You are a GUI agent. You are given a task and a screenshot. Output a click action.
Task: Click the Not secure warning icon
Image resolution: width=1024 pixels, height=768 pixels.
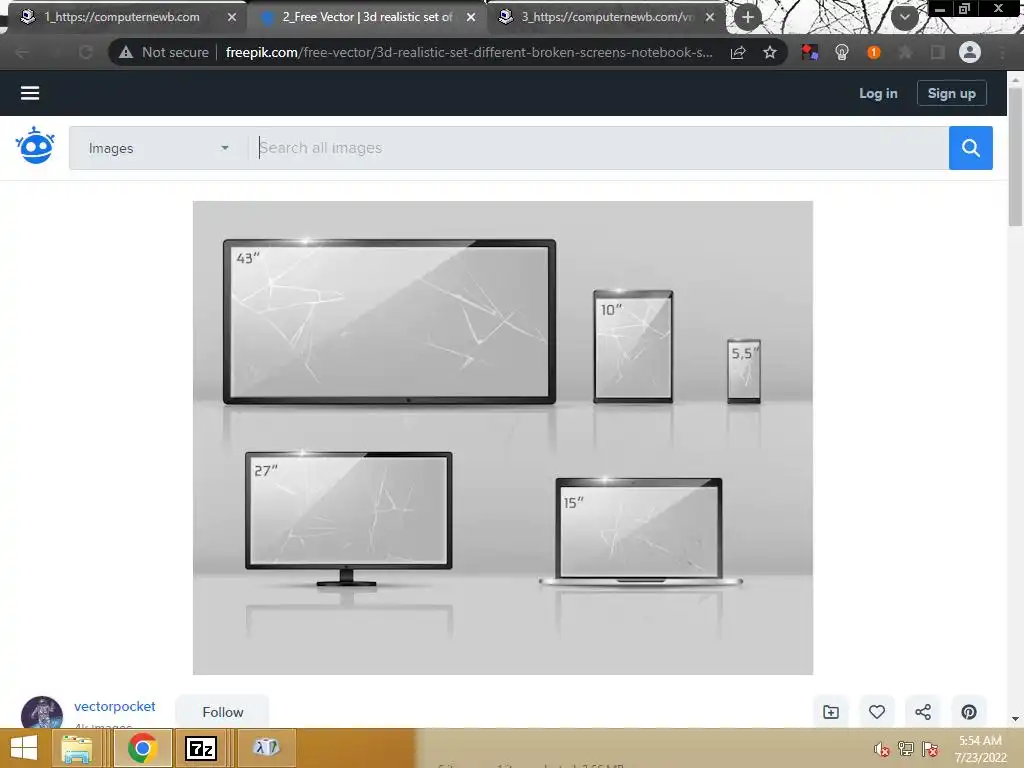coord(126,53)
